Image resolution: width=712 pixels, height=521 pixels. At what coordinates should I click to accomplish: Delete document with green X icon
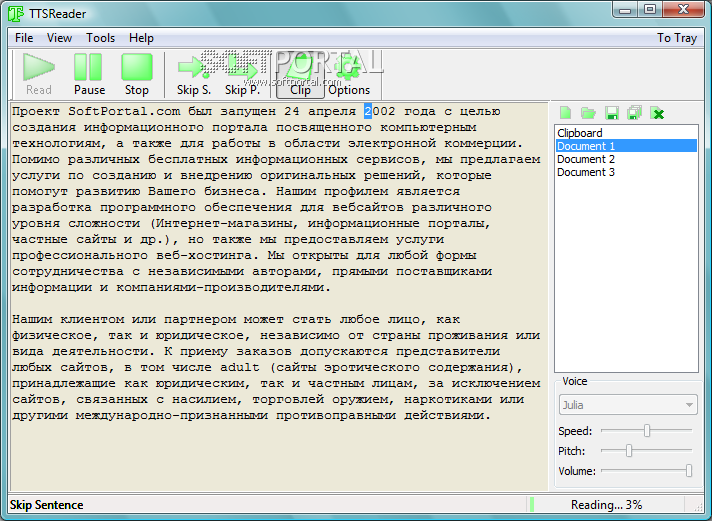[x=657, y=113]
